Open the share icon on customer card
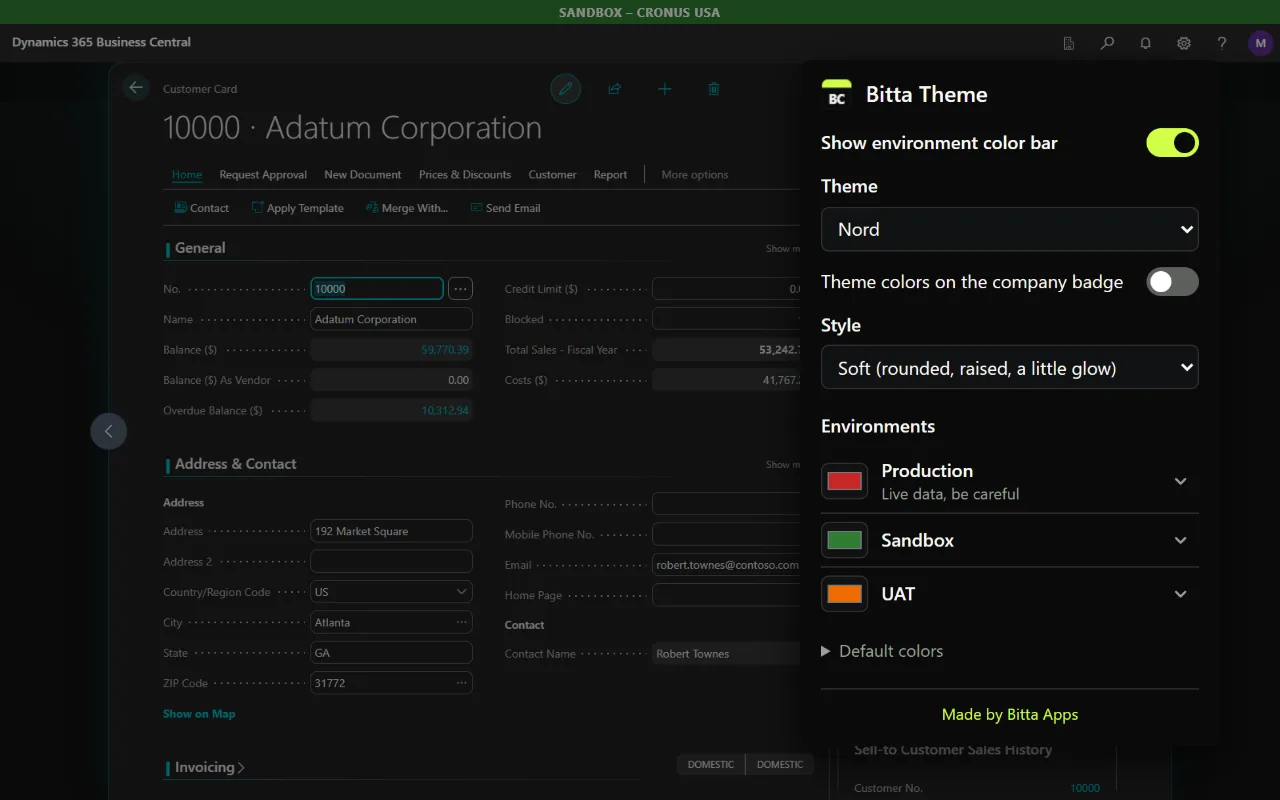 tap(615, 89)
